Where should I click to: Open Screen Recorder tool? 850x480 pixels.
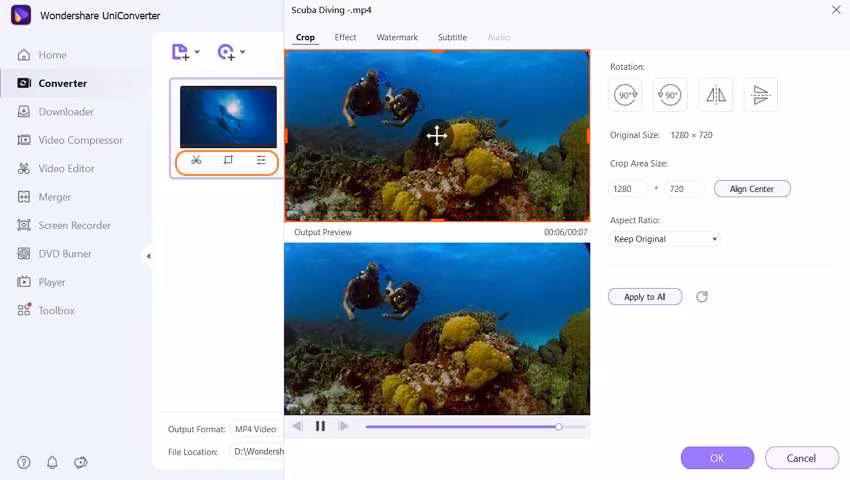tap(64, 225)
